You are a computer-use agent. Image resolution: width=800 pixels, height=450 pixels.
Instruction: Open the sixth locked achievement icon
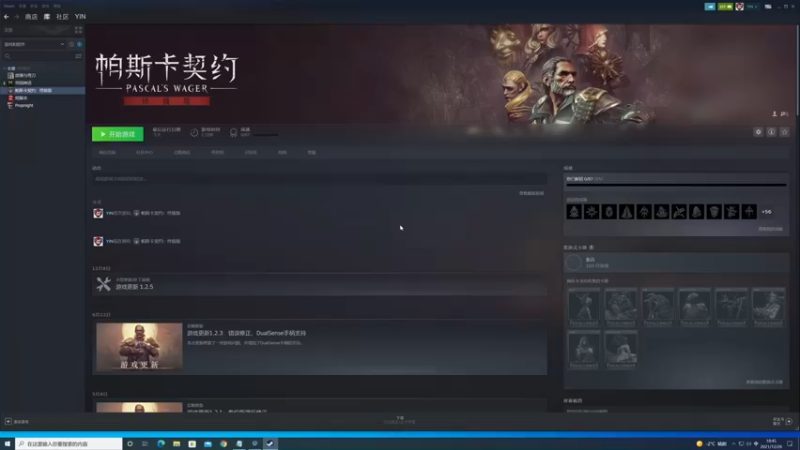point(662,212)
